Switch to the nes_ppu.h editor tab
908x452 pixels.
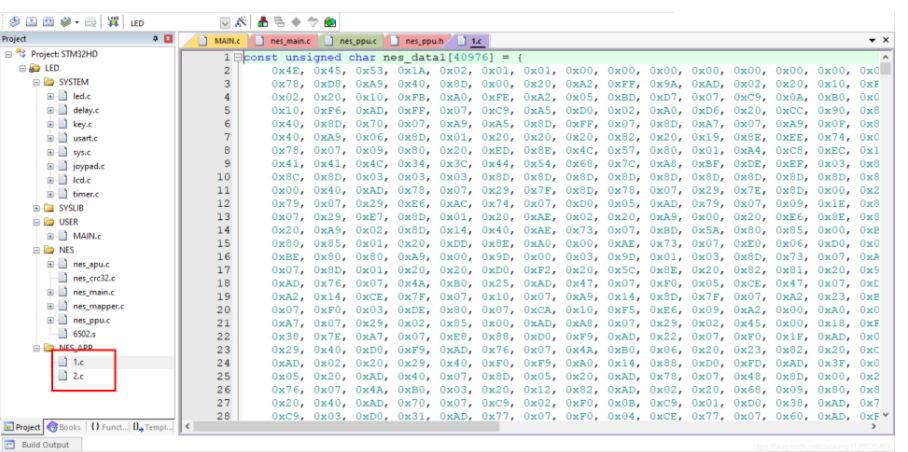[417, 41]
